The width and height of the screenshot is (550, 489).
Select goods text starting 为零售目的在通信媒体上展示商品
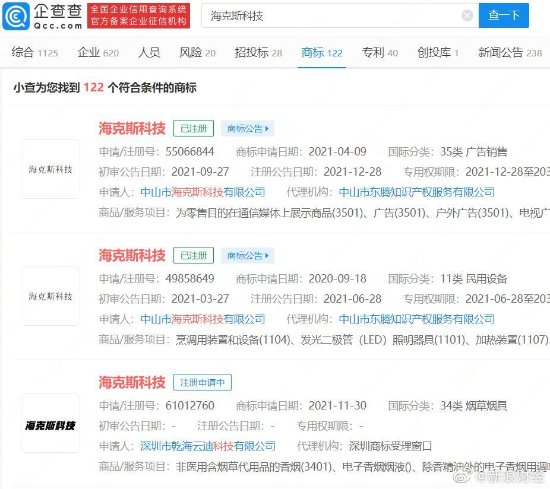pyautogui.click(x=362, y=213)
